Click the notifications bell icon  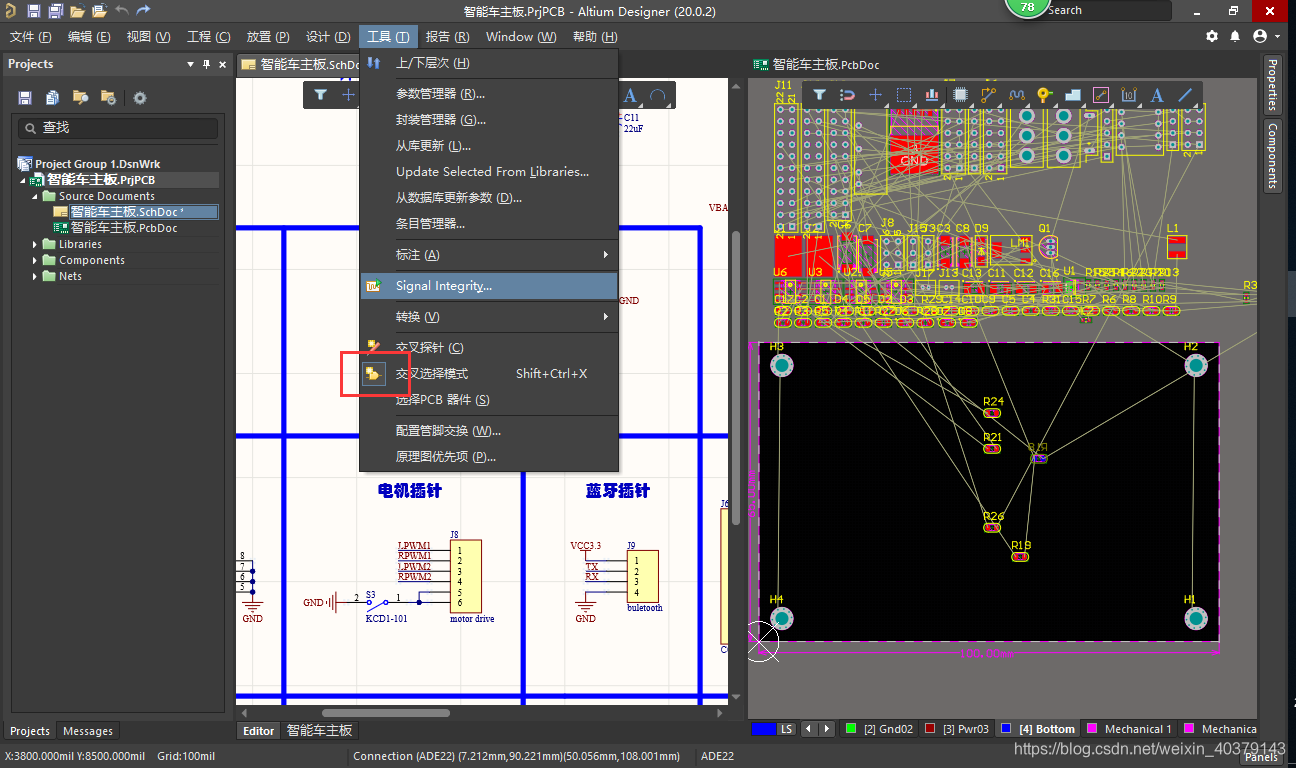[1235, 36]
